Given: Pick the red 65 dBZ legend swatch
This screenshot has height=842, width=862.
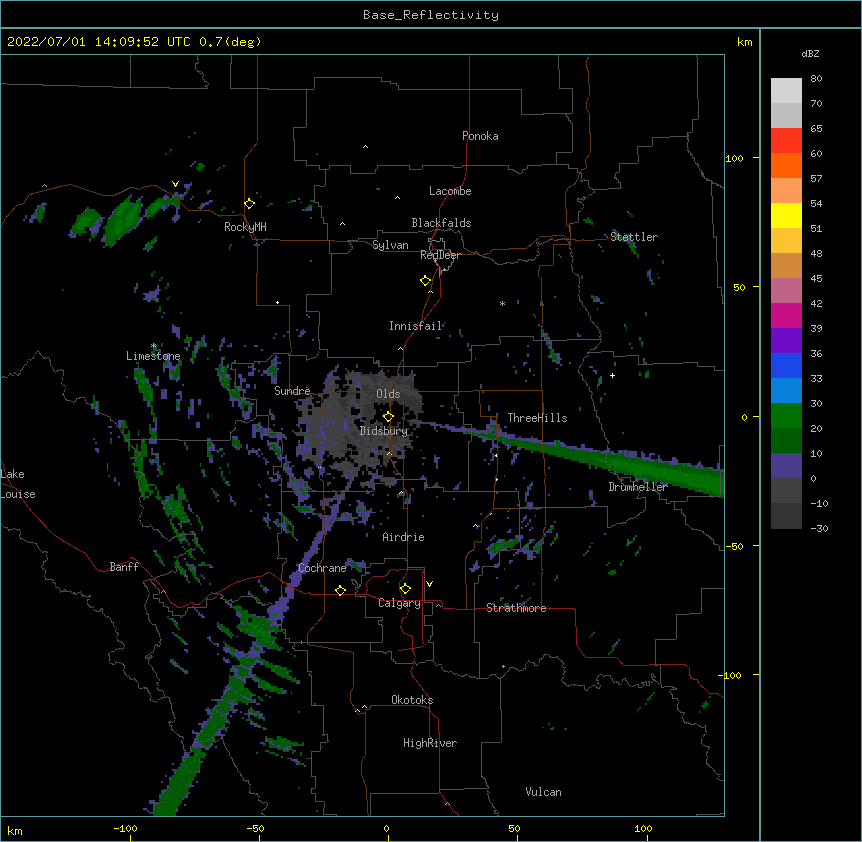Looking at the screenshot, I should click(786, 140).
